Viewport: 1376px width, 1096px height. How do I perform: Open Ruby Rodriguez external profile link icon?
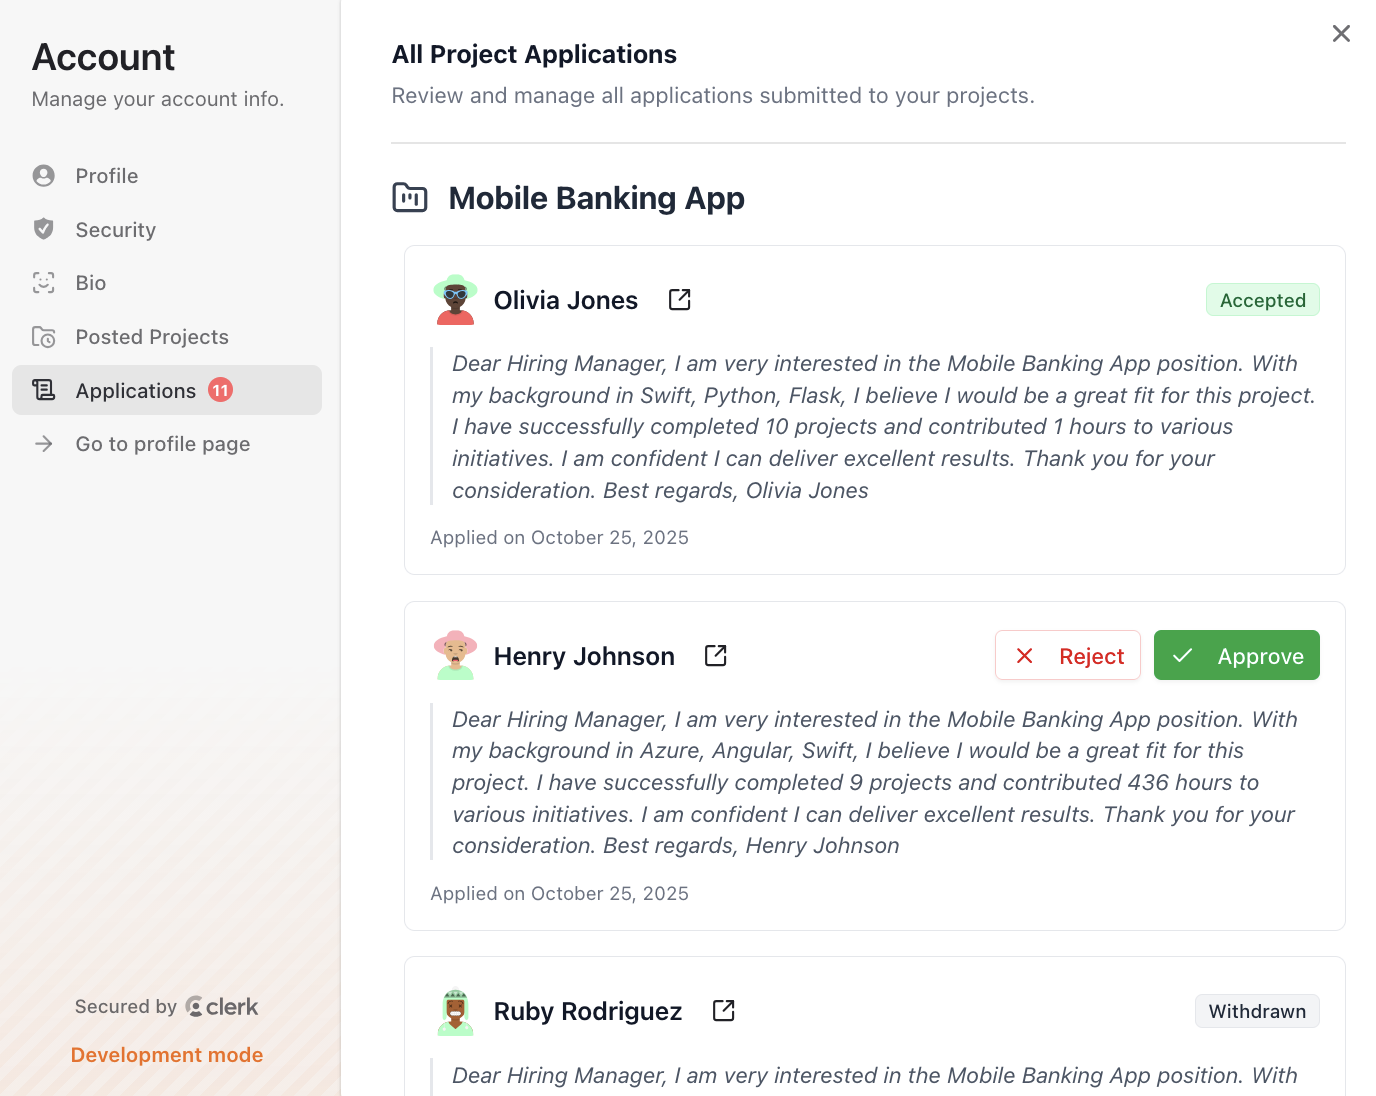coord(724,1011)
